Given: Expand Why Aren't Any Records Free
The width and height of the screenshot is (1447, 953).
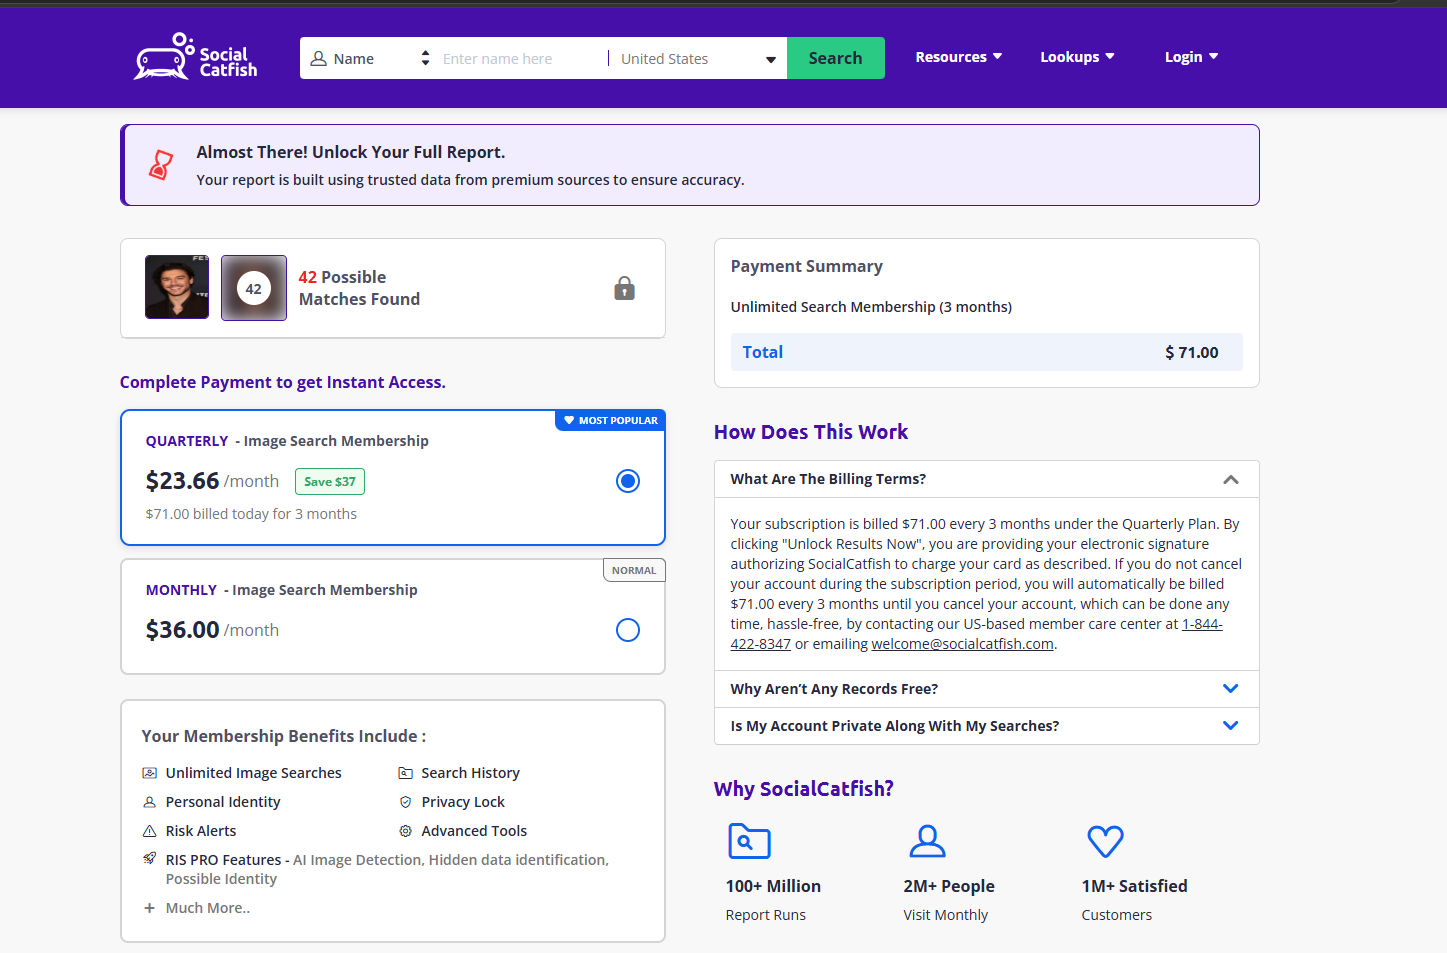Looking at the screenshot, I should click(986, 689).
